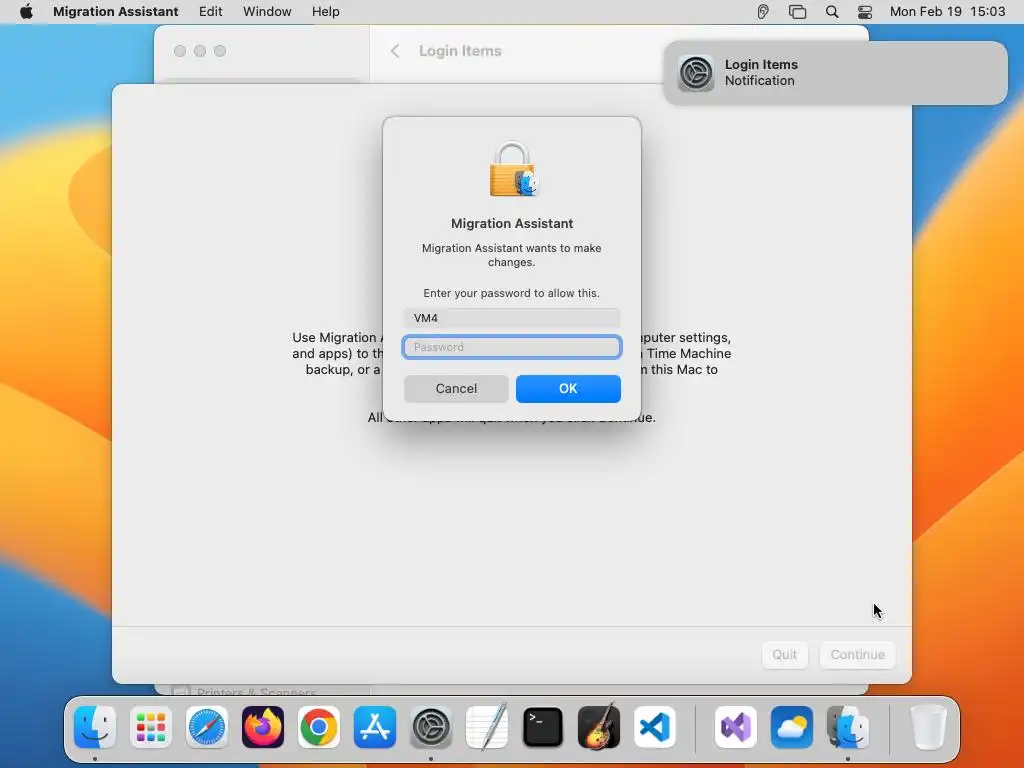Screen dimensions: 1024x768
Task: Open the App Store from the Dock
Action: (x=375, y=727)
